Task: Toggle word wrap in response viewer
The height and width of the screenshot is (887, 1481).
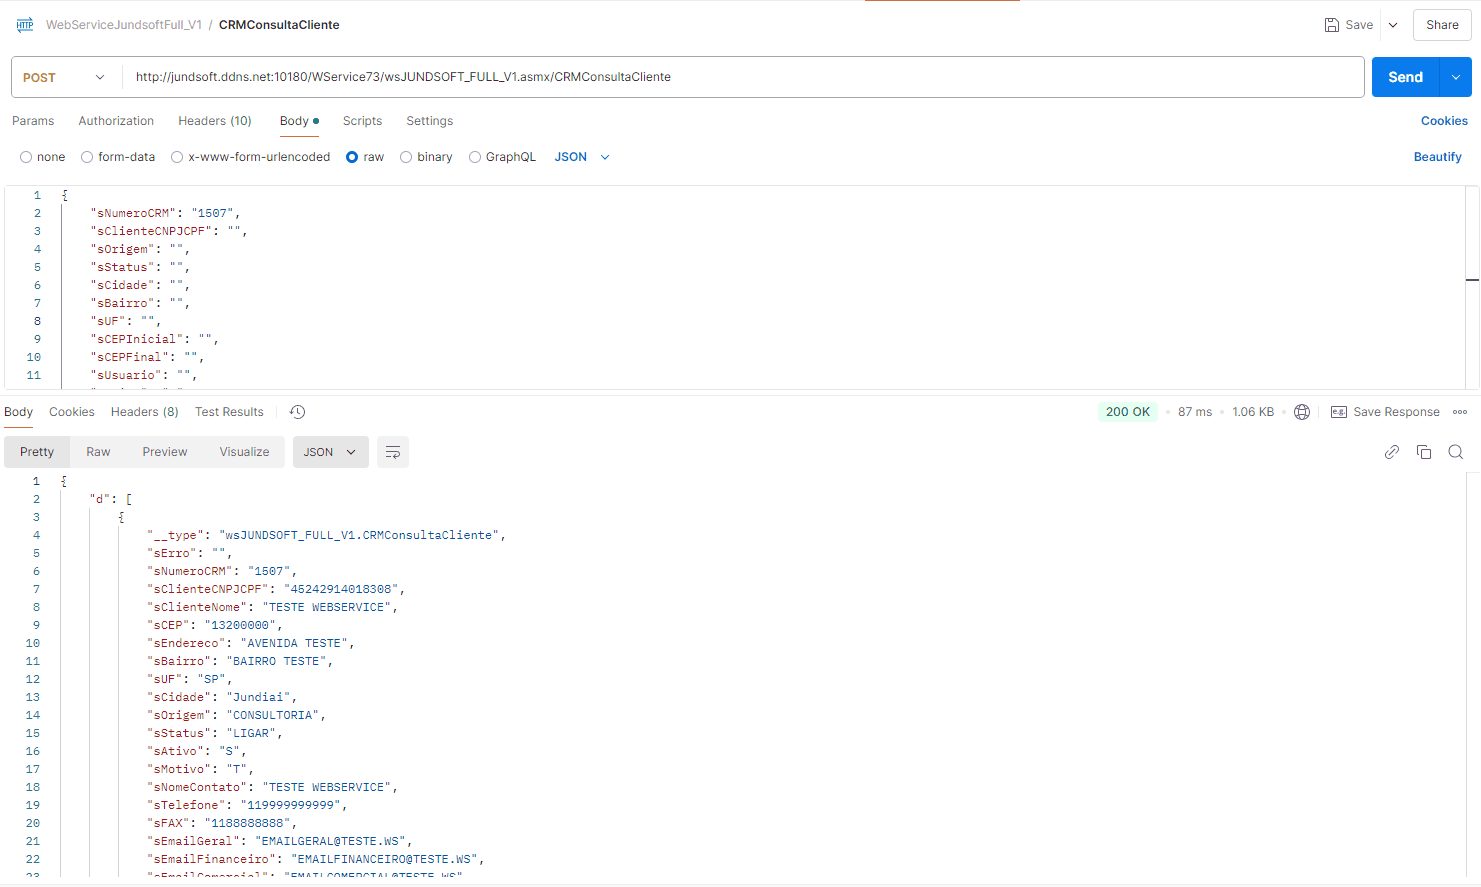Action: [x=393, y=452]
